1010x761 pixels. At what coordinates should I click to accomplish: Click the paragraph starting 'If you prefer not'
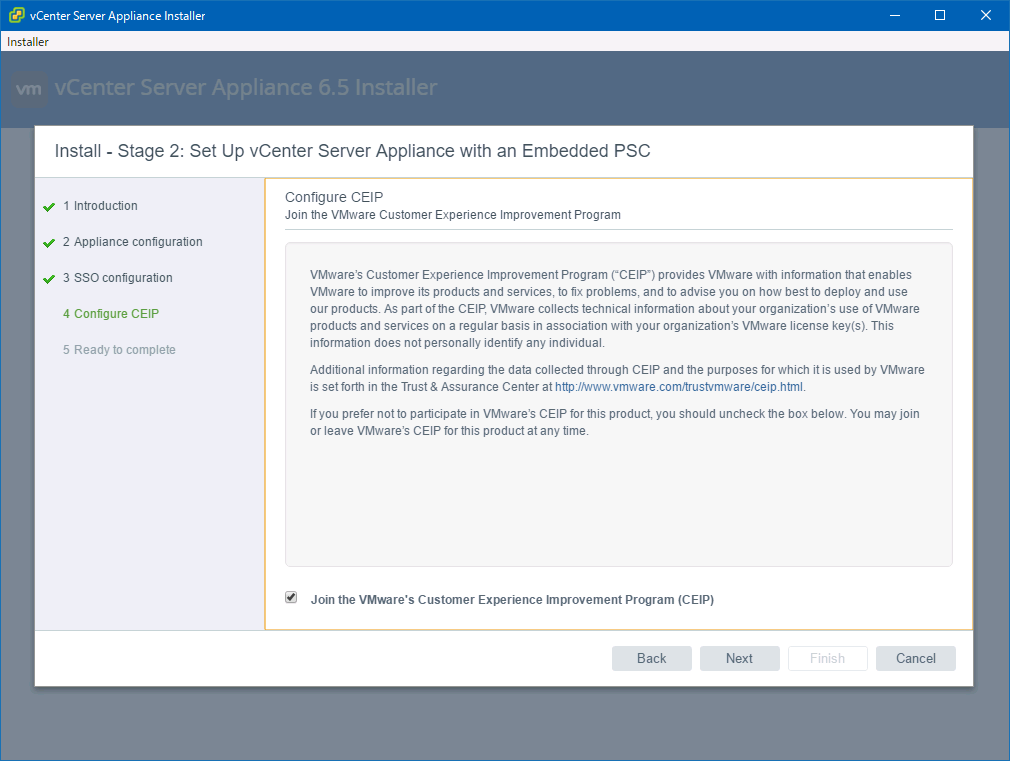click(x=615, y=422)
